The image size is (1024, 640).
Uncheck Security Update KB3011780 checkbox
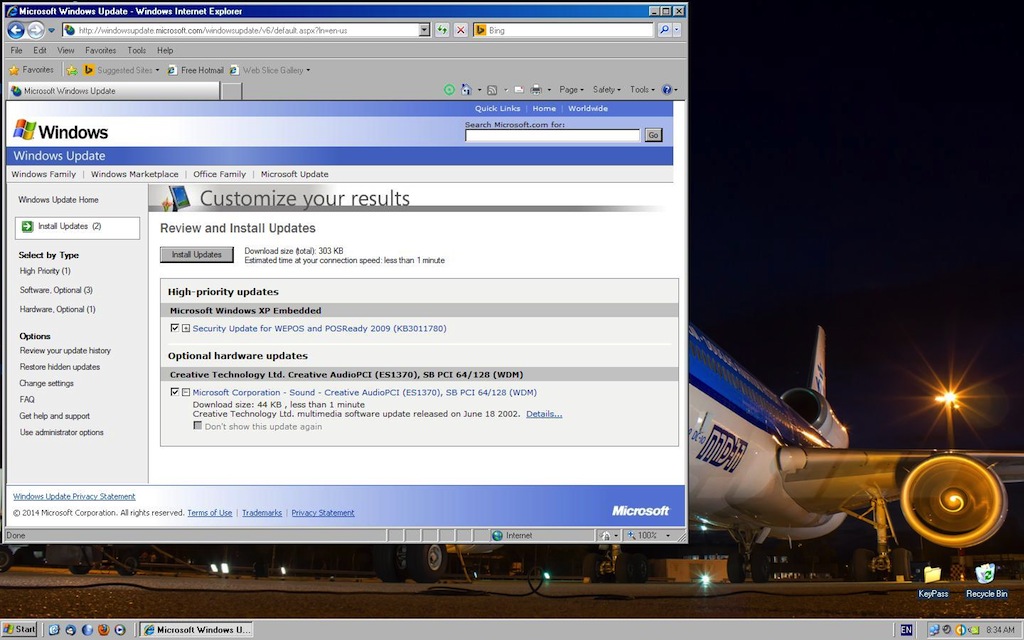click(174, 328)
